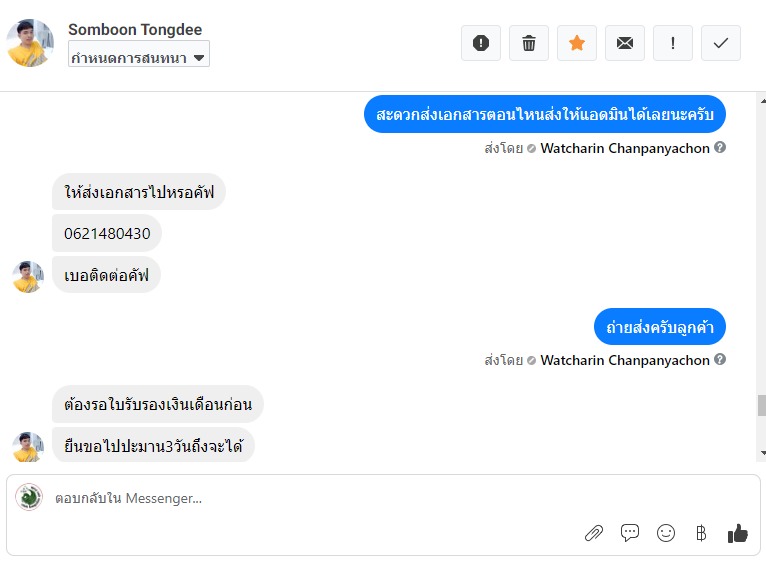Send a thumbs-up like
766x565 pixels.
click(x=738, y=533)
